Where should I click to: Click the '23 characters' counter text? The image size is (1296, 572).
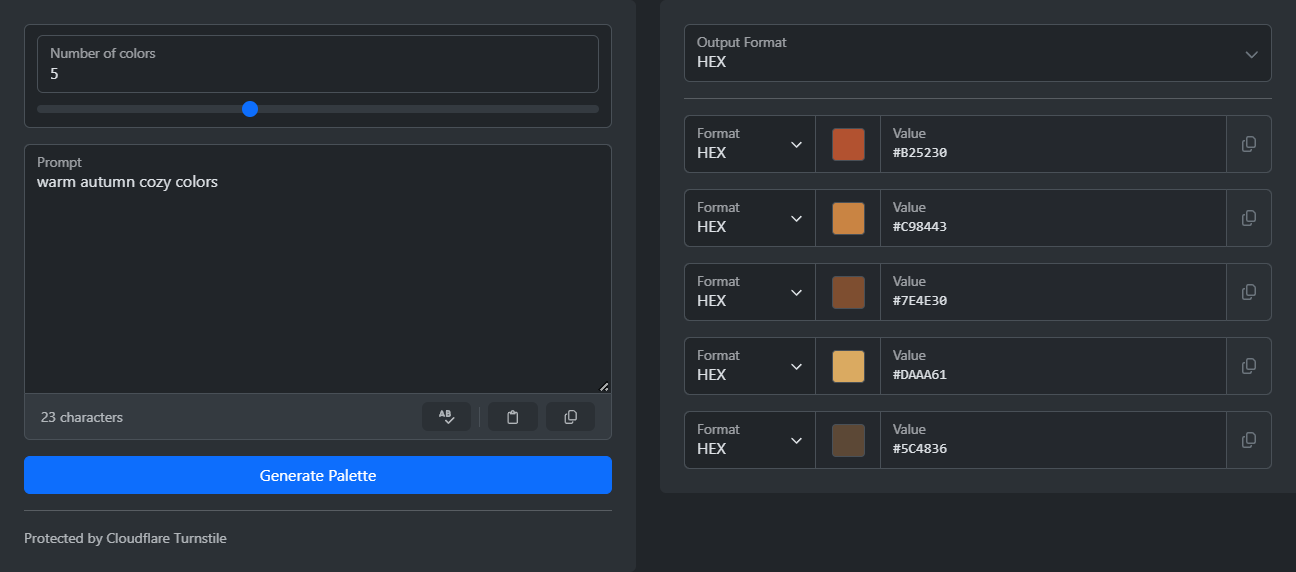point(82,417)
